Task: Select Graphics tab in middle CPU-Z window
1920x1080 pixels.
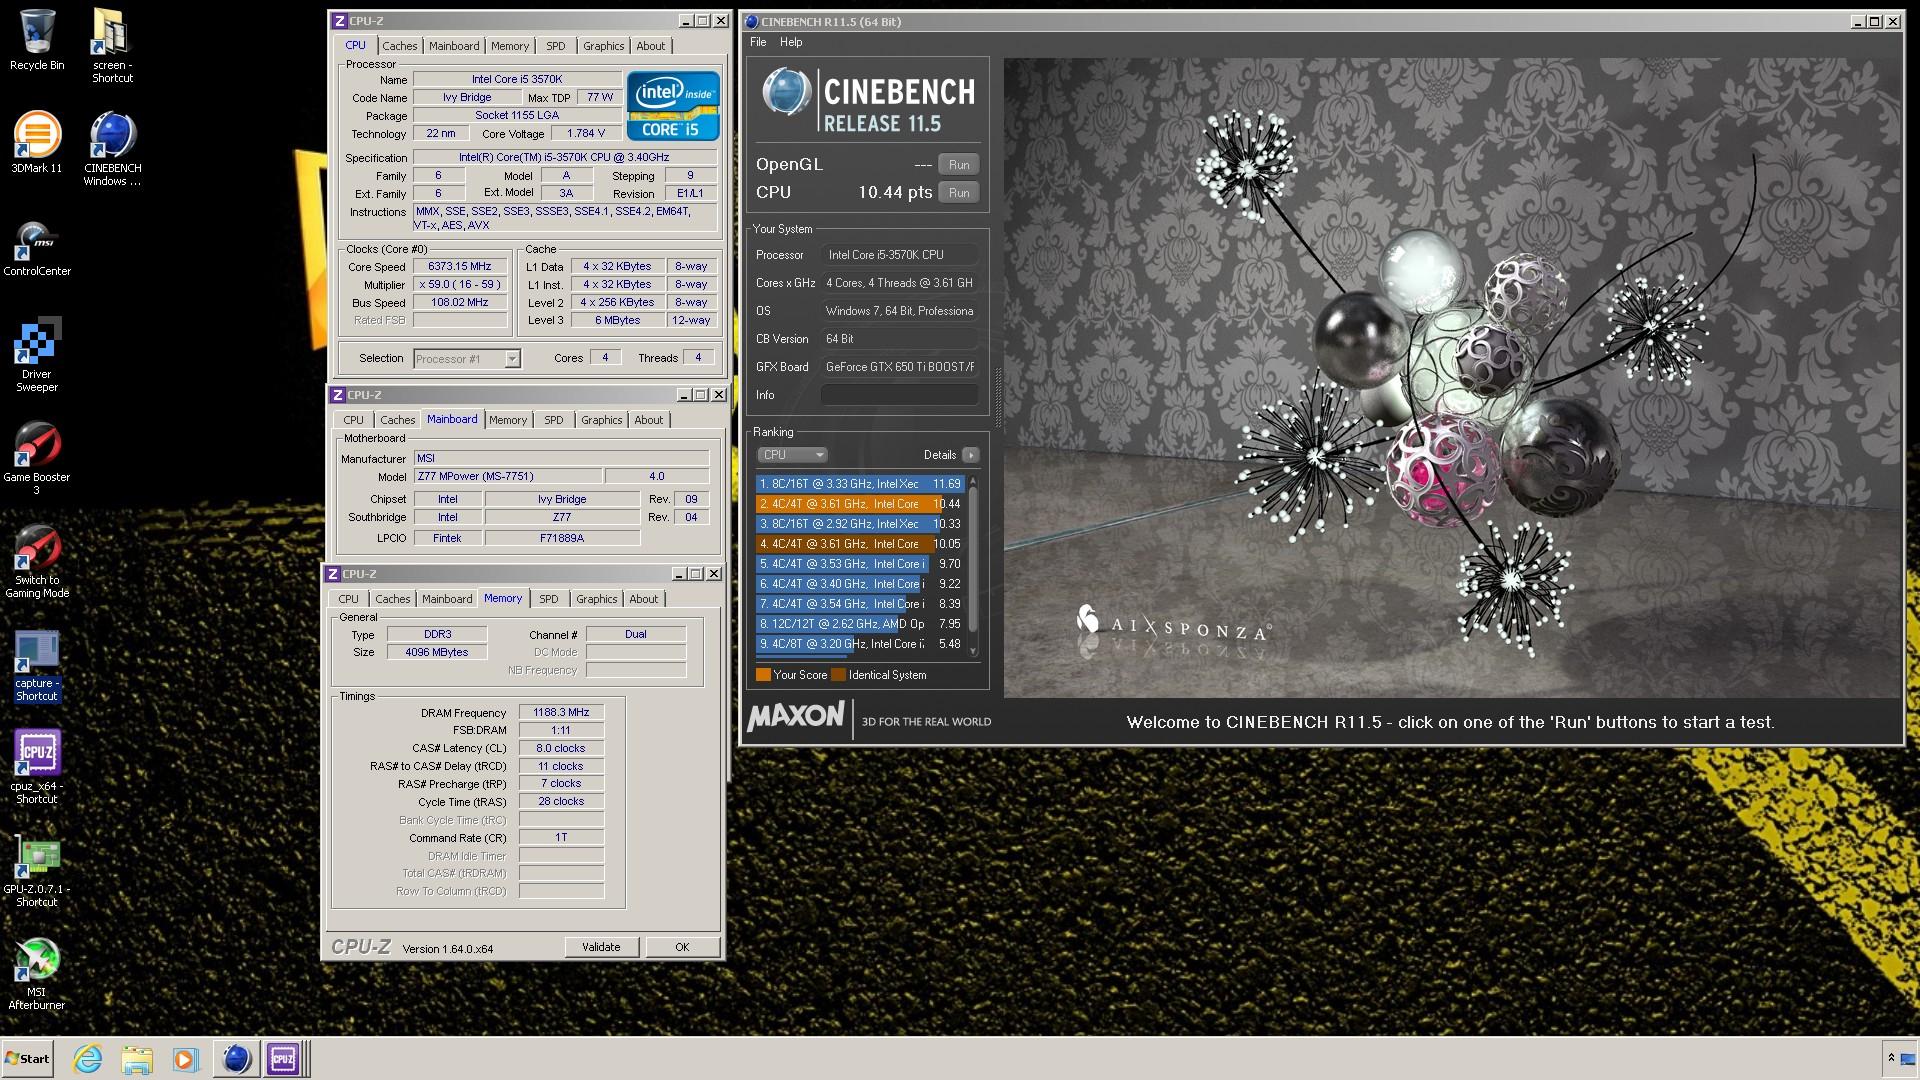Action: point(602,420)
